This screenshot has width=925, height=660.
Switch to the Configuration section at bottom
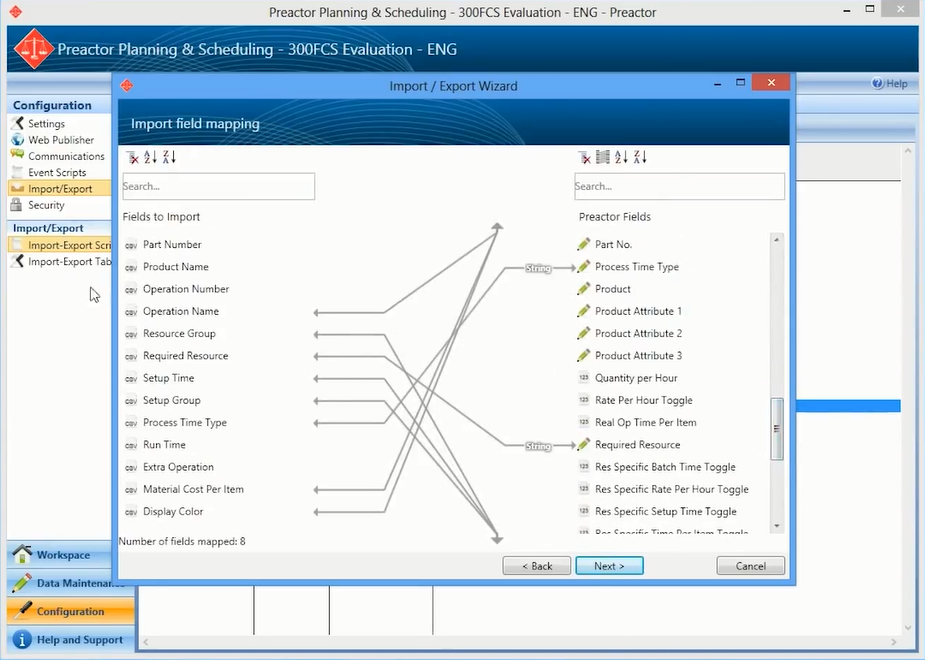point(71,612)
